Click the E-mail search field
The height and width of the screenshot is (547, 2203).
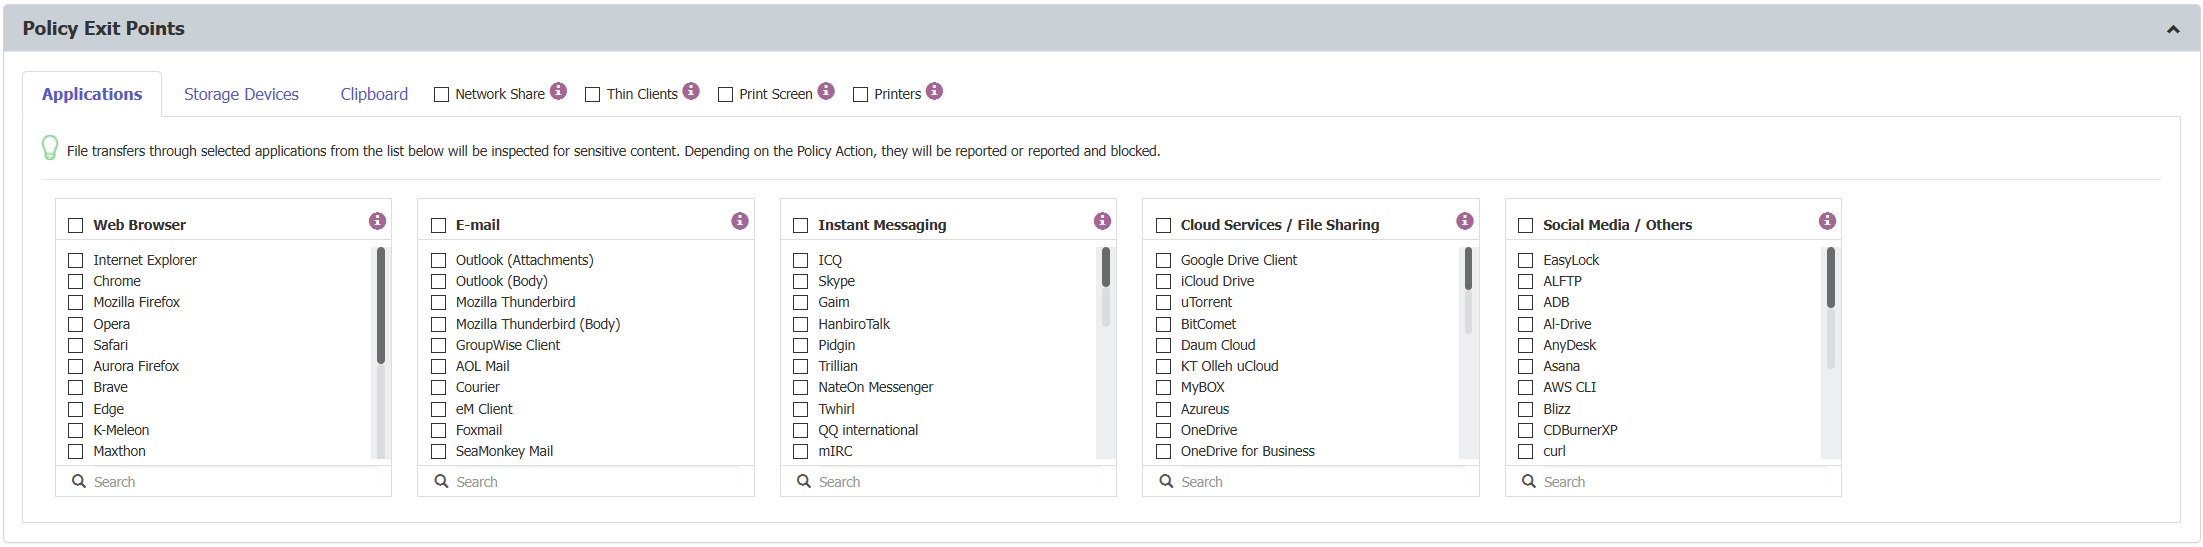(586, 482)
